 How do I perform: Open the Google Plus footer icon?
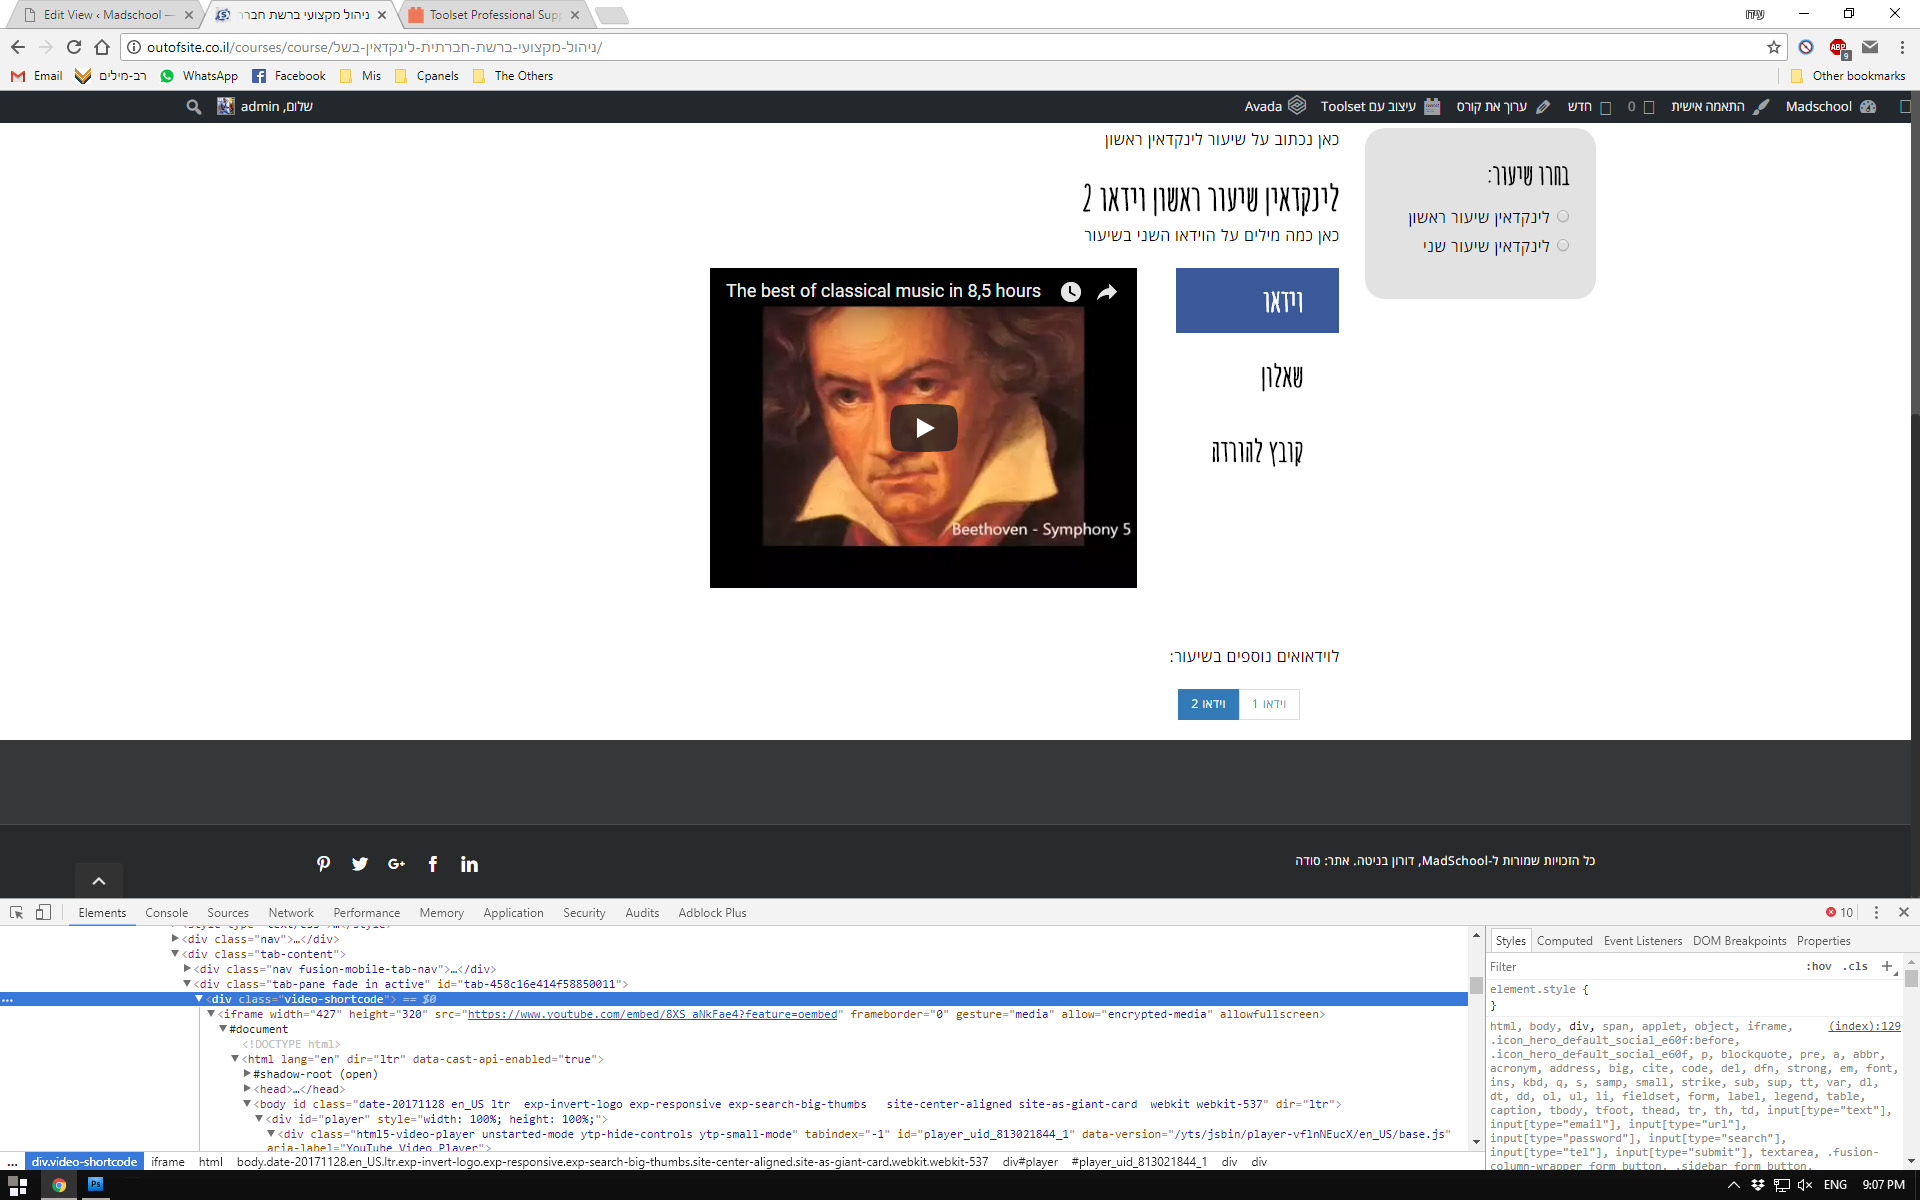pos(396,864)
